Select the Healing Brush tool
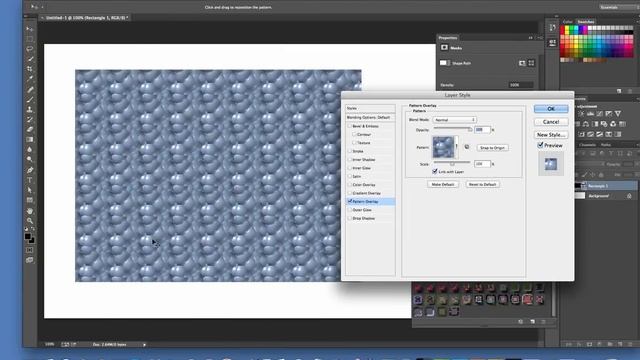 [x=29, y=89]
